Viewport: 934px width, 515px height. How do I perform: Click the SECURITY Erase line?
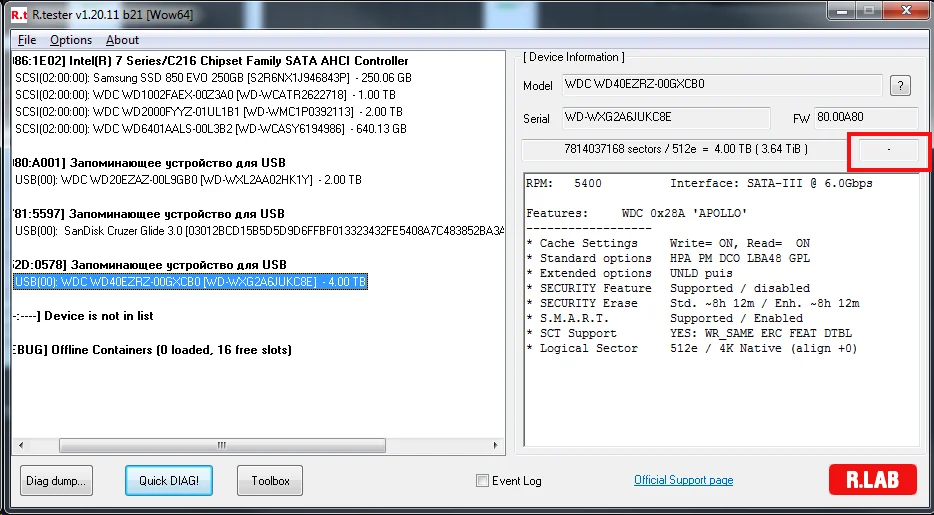(x=693, y=303)
